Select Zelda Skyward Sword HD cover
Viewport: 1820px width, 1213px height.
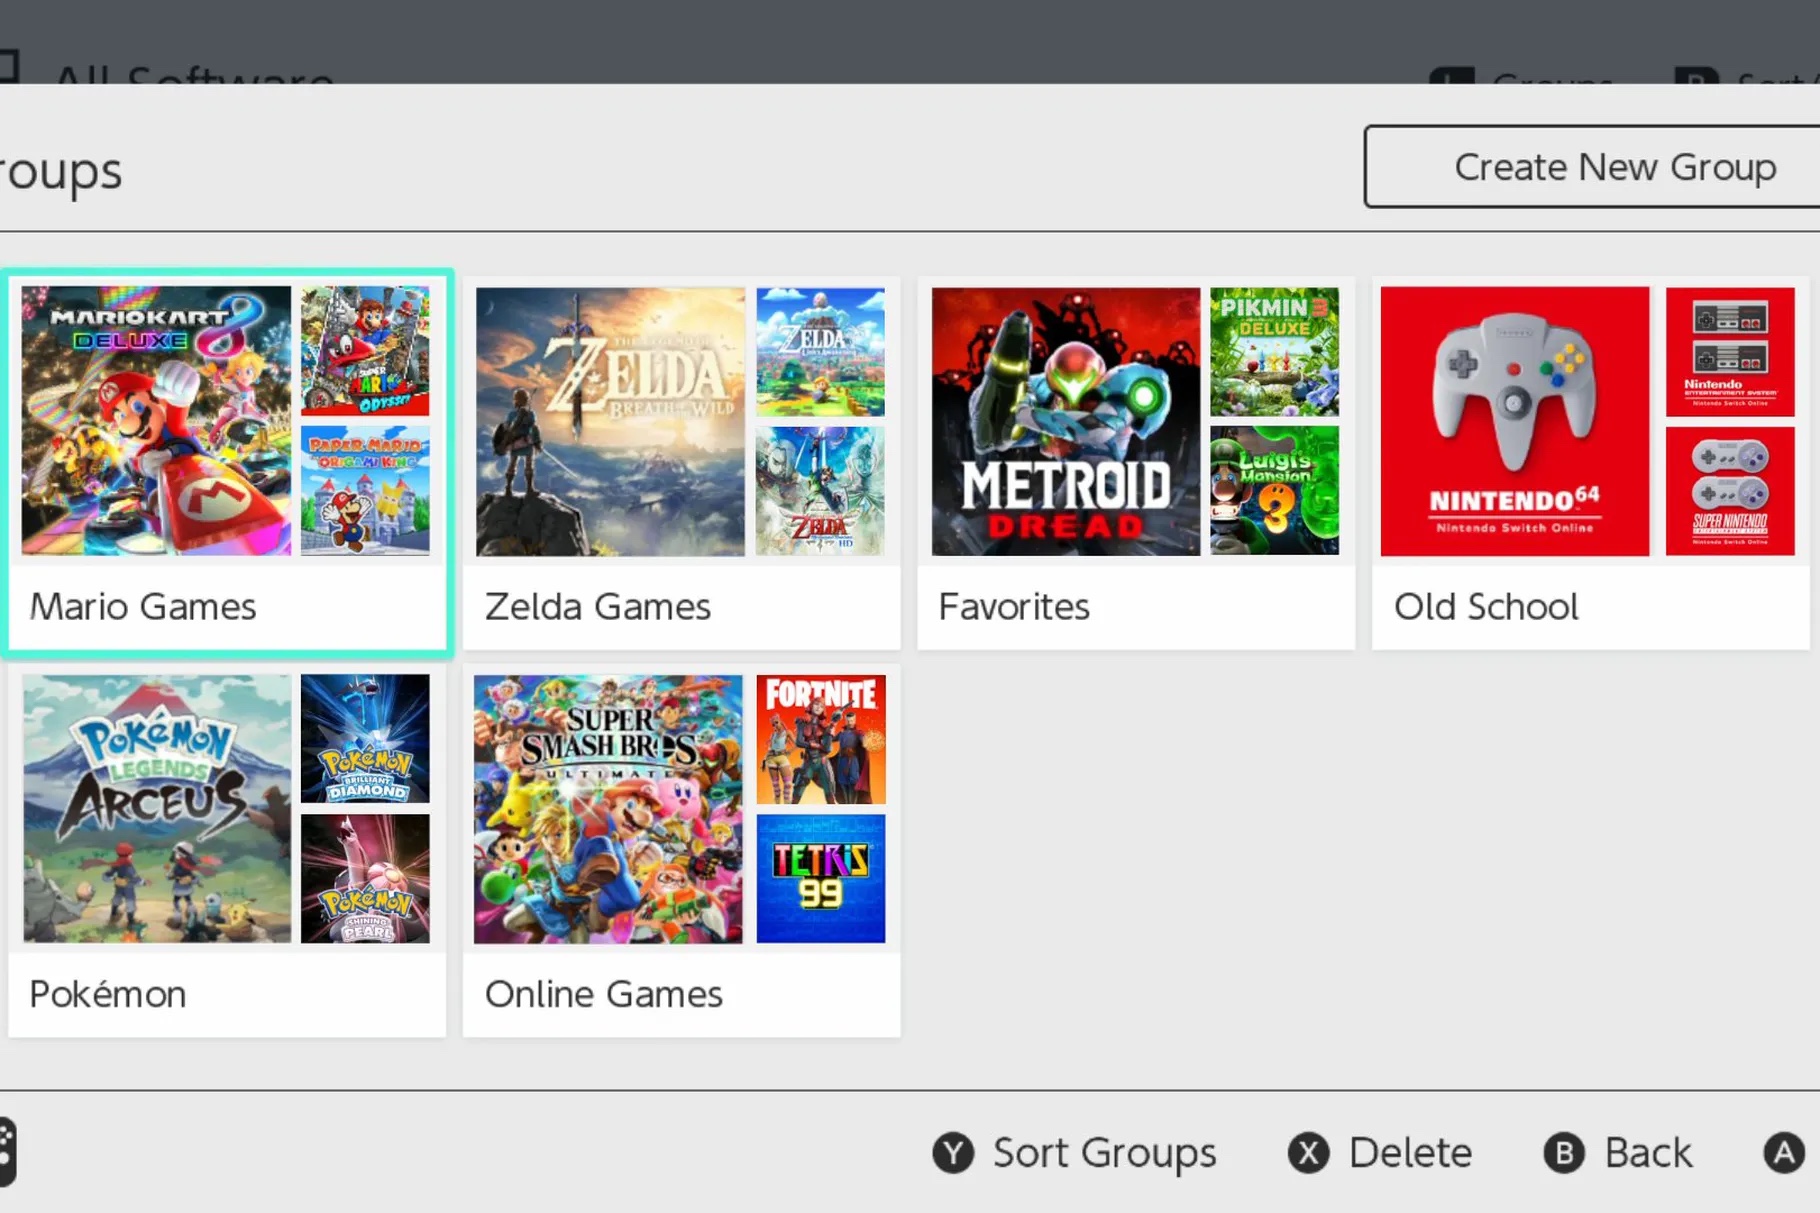click(x=820, y=491)
